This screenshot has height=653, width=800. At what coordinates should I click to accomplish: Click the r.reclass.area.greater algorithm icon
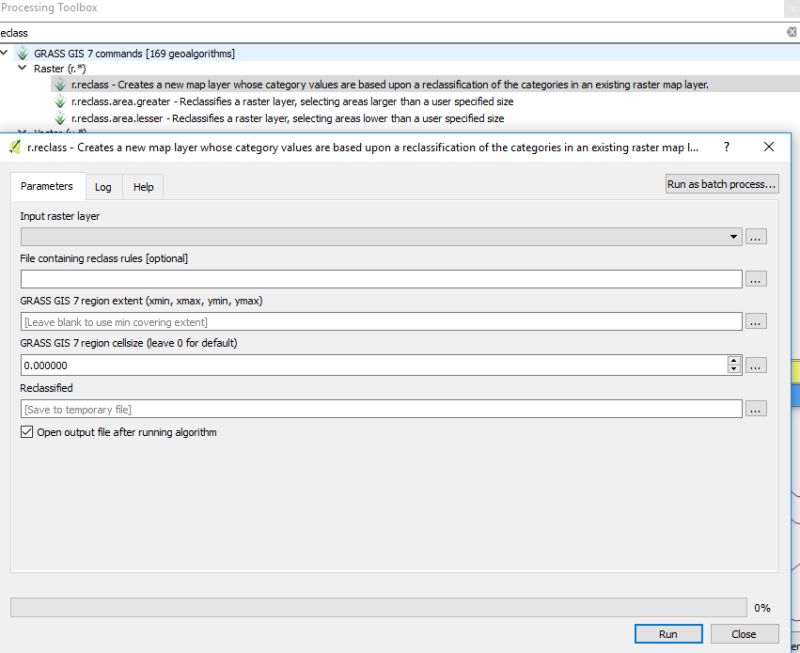(59, 101)
